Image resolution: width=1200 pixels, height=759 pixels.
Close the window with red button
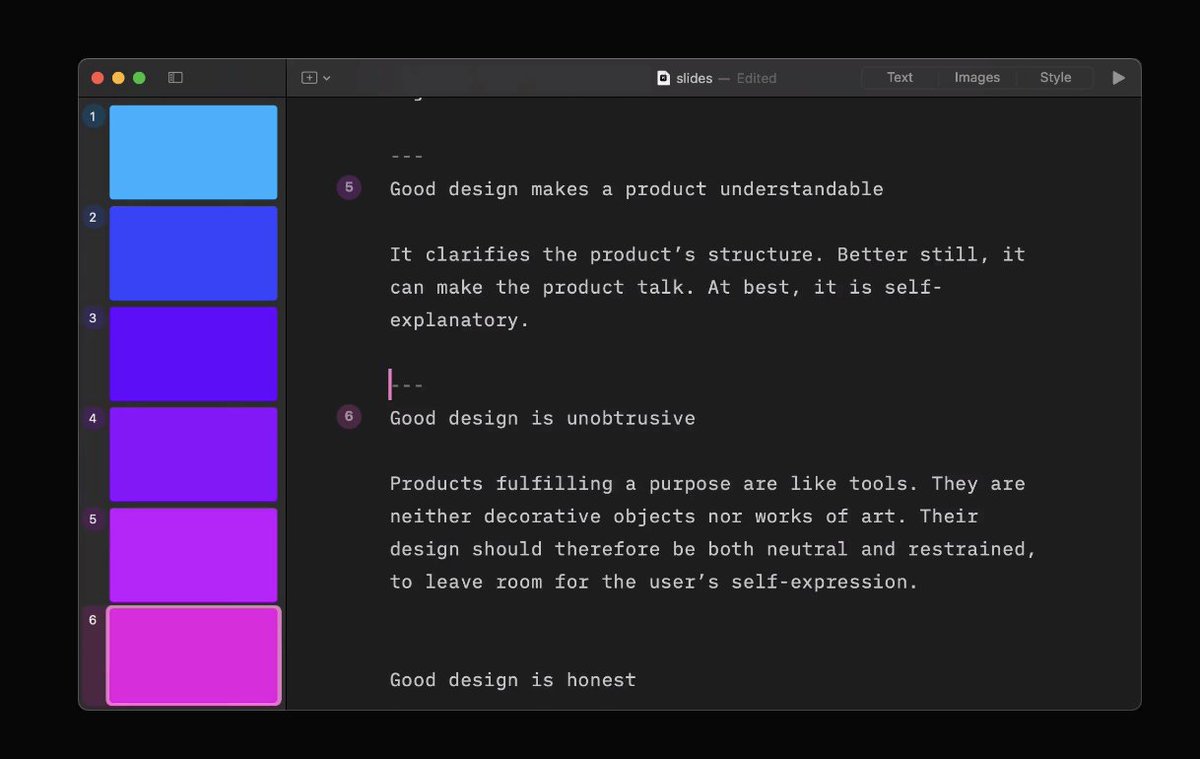coord(97,78)
